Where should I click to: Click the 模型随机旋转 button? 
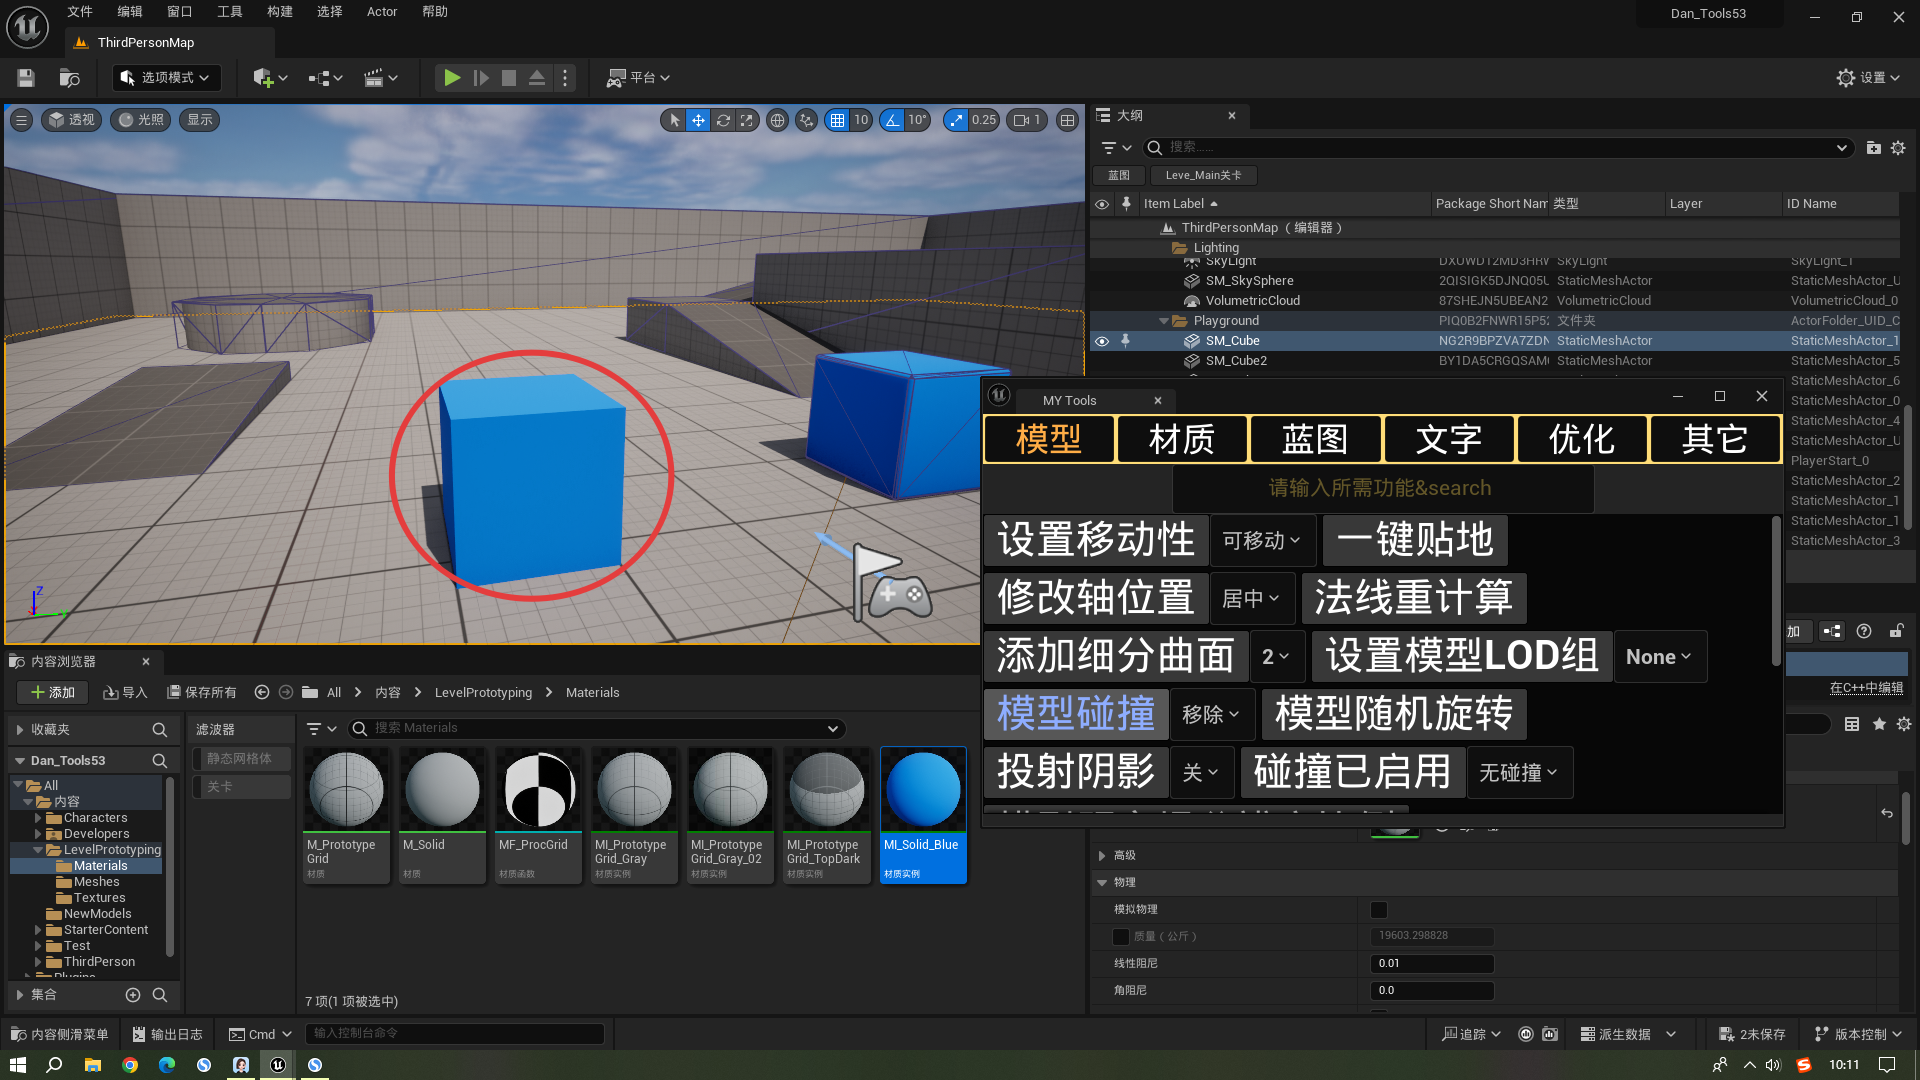pyautogui.click(x=1394, y=714)
